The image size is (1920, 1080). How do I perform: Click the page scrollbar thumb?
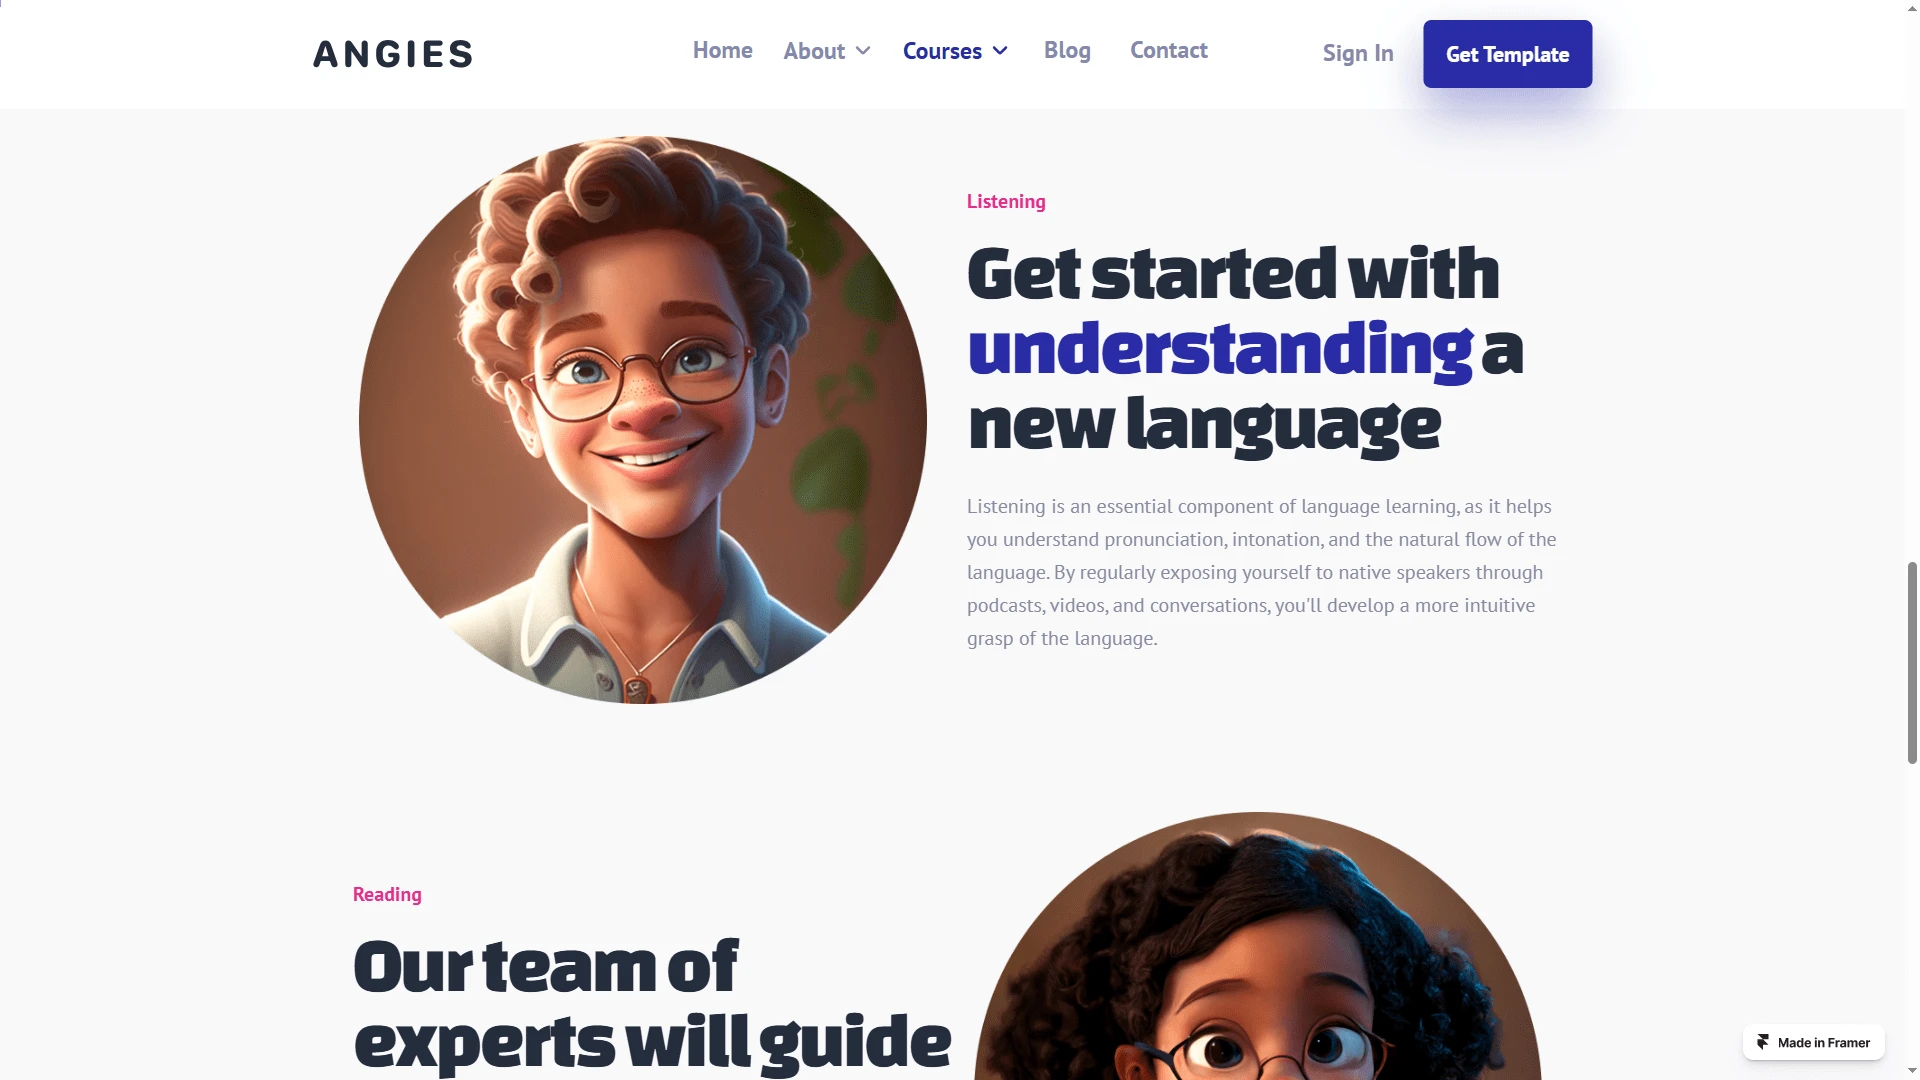tap(1912, 663)
